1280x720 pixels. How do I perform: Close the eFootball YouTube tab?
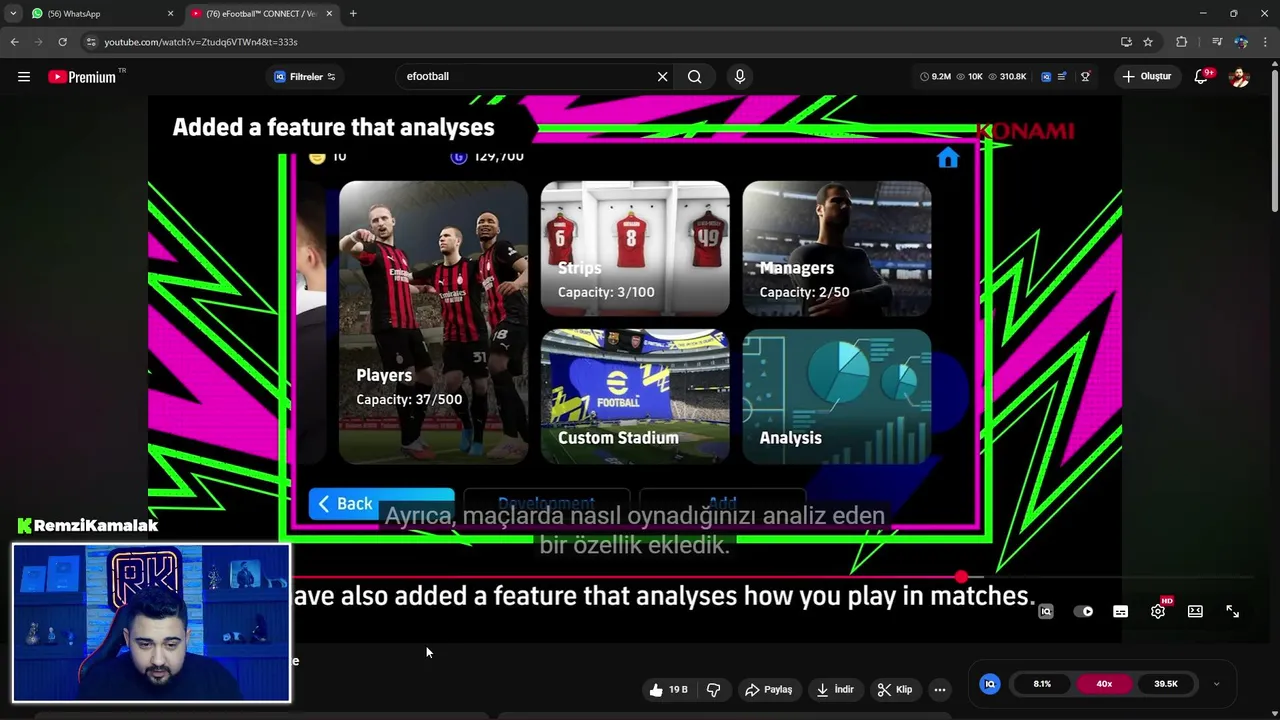pos(329,14)
